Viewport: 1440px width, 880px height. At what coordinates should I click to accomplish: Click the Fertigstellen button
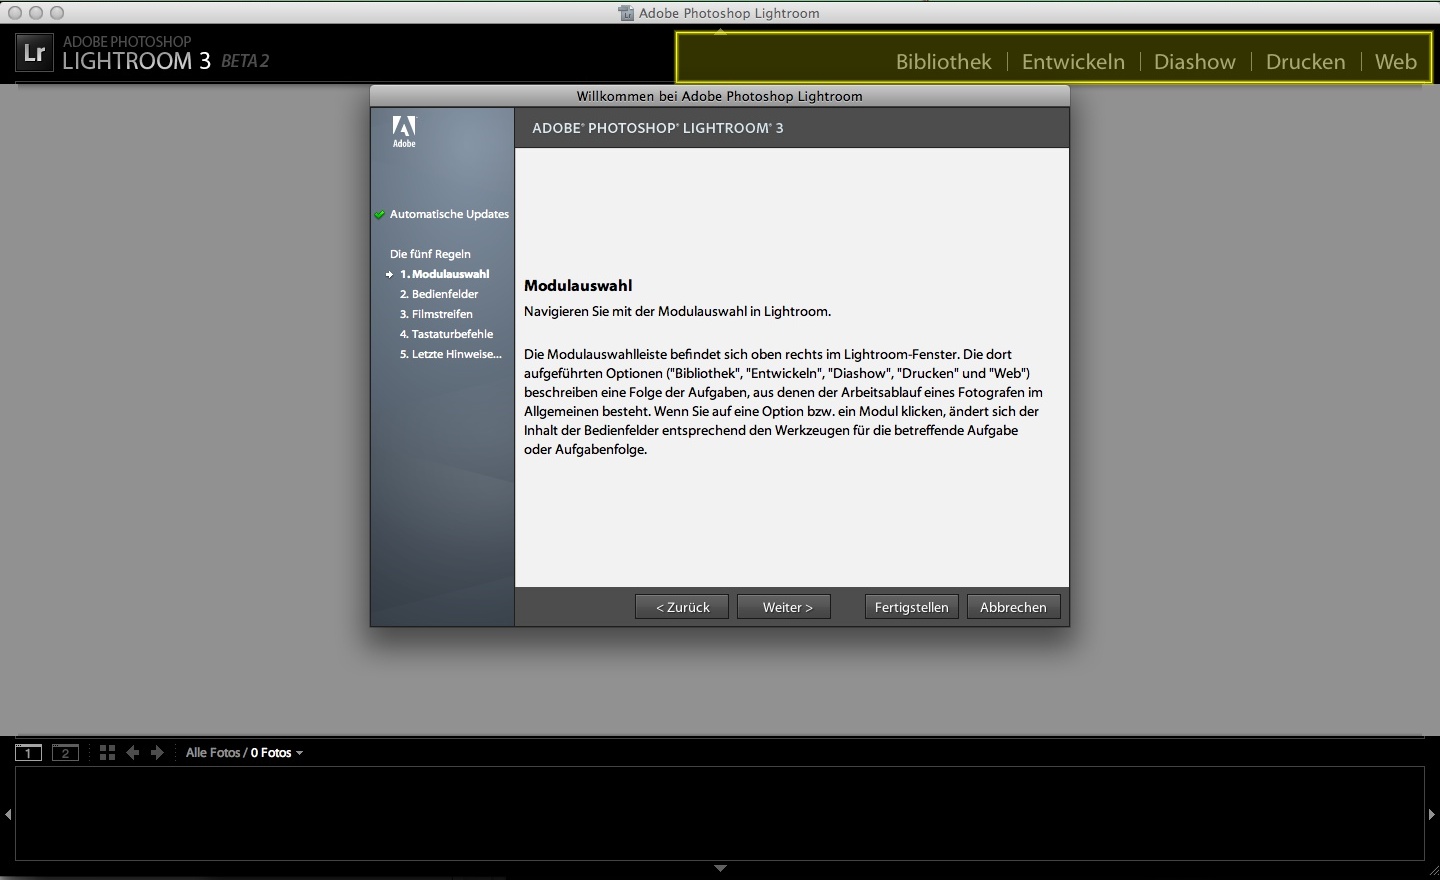[911, 607]
